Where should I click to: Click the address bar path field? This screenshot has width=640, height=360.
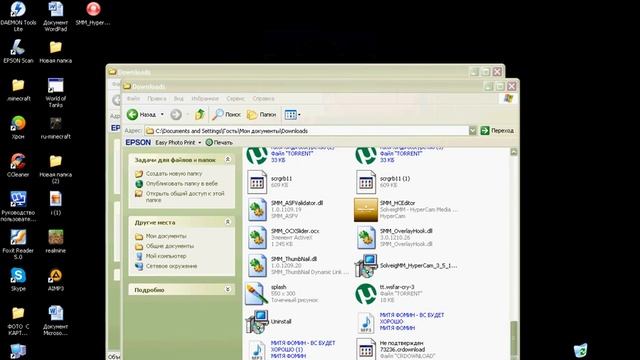pos(307,131)
